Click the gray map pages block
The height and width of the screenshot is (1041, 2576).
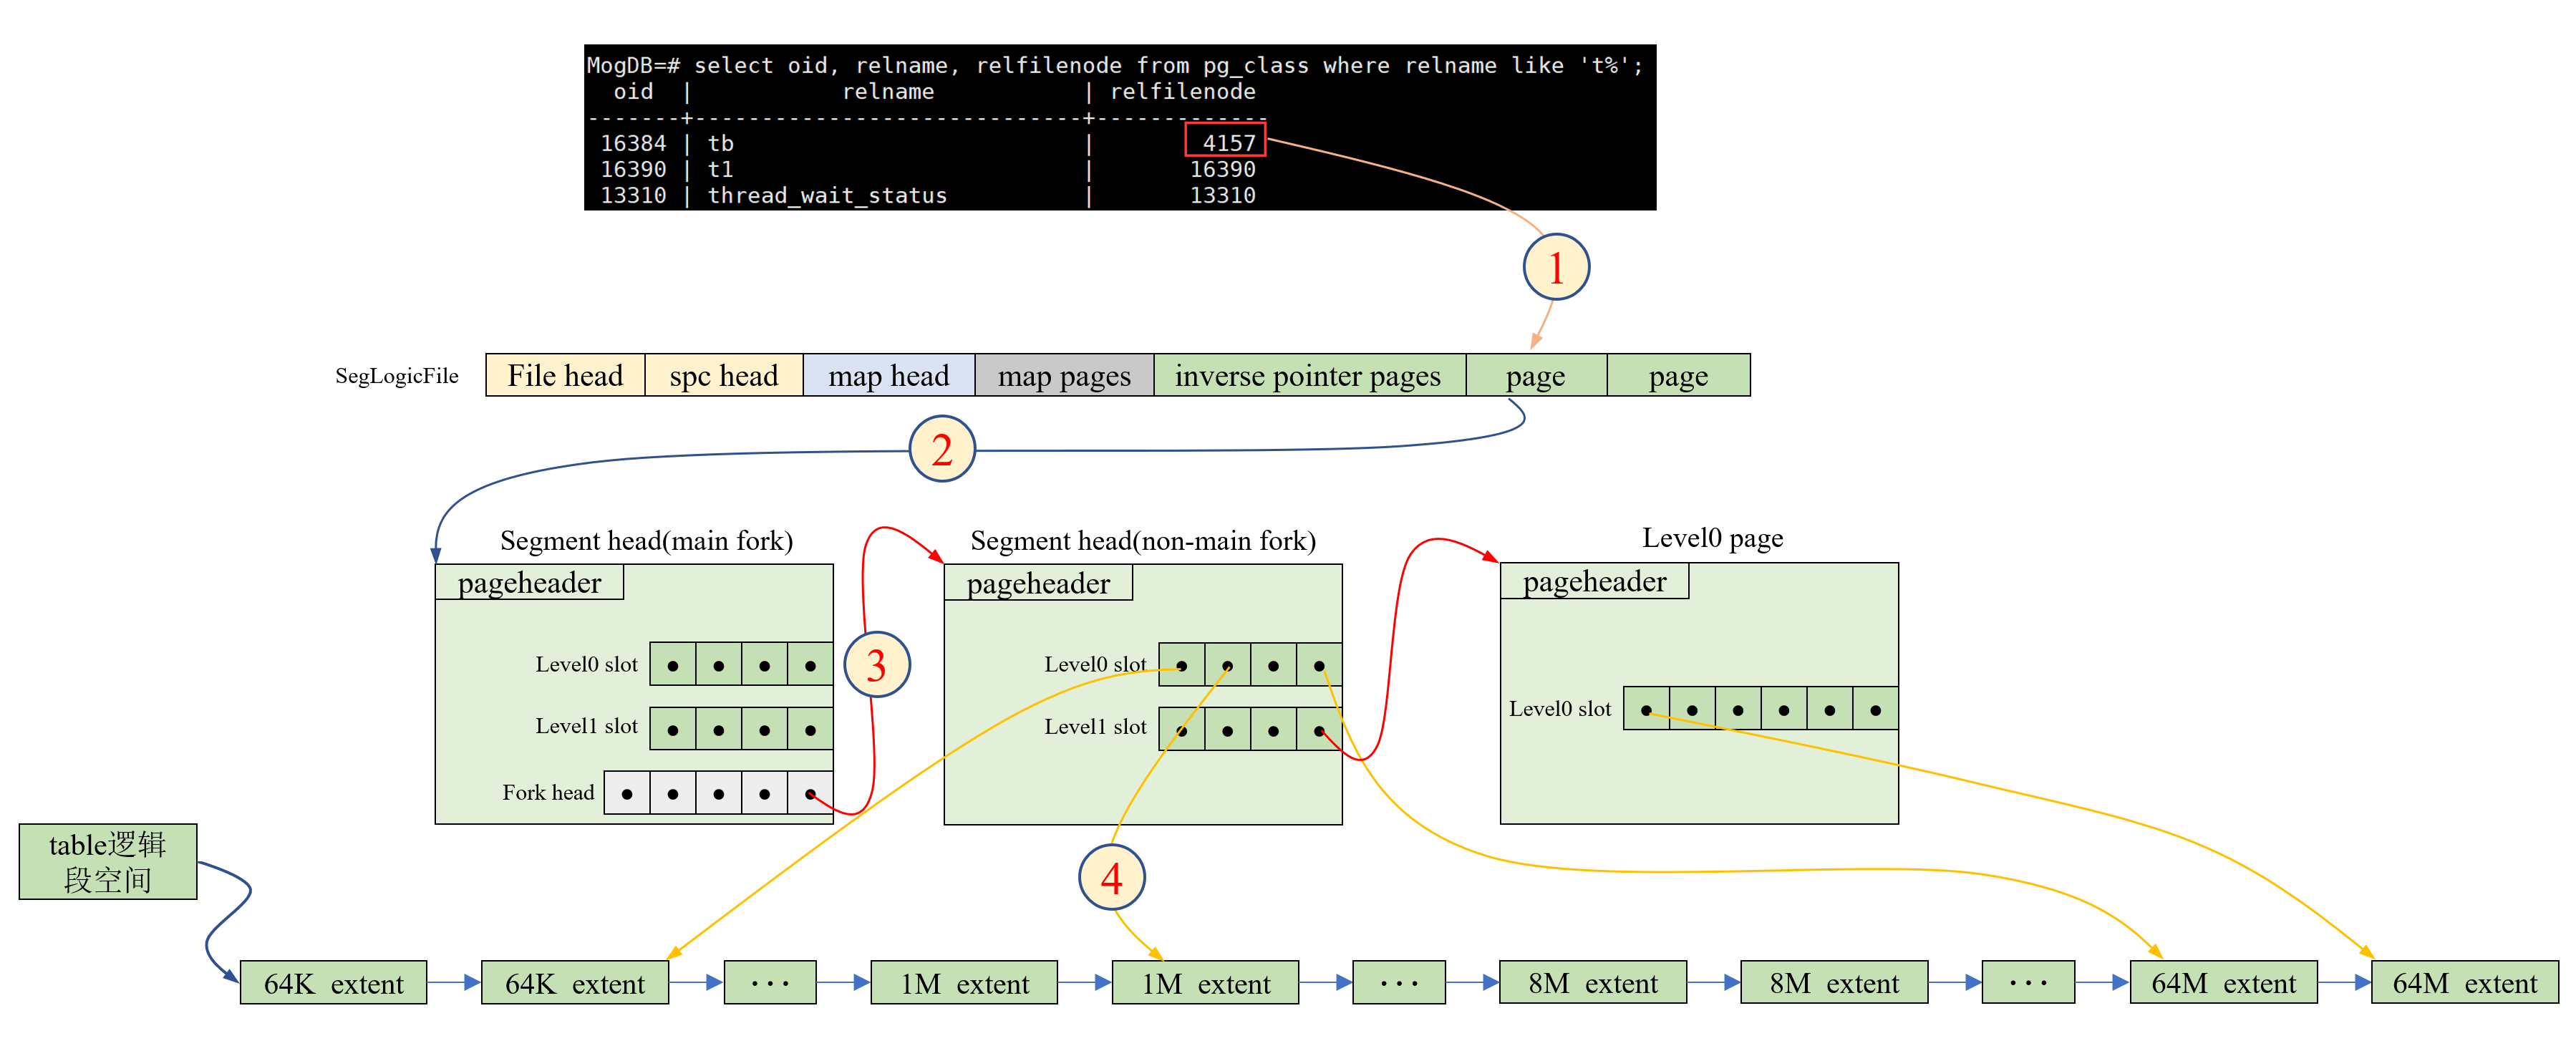[1063, 376]
